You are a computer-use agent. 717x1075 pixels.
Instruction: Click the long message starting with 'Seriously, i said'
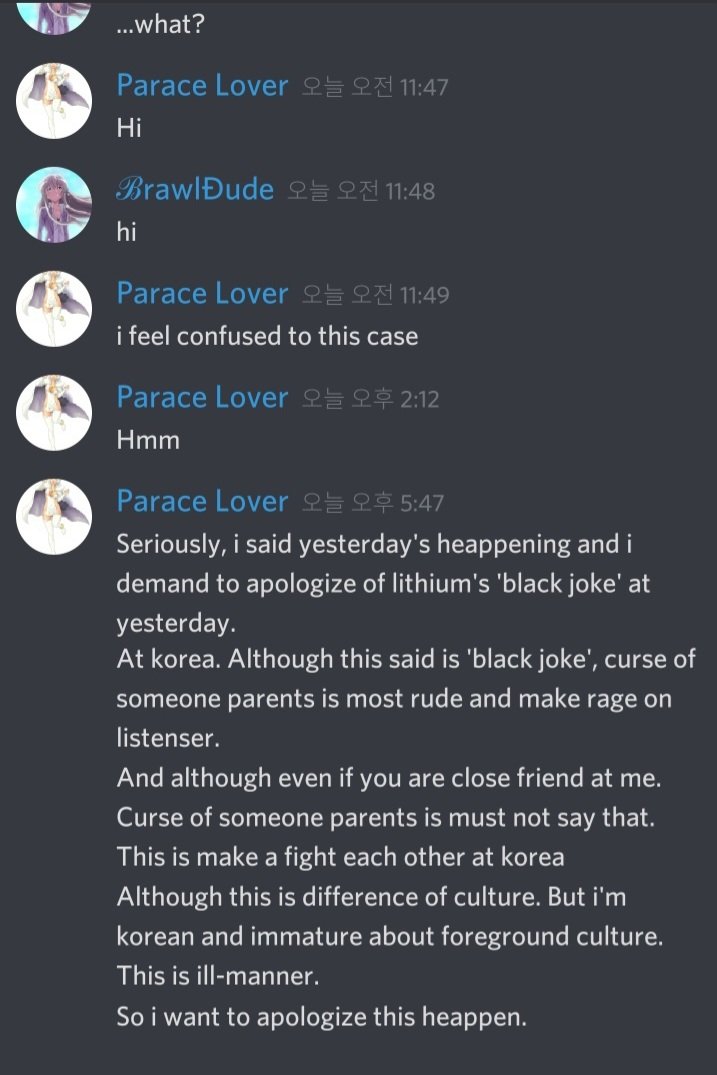tap(406, 780)
